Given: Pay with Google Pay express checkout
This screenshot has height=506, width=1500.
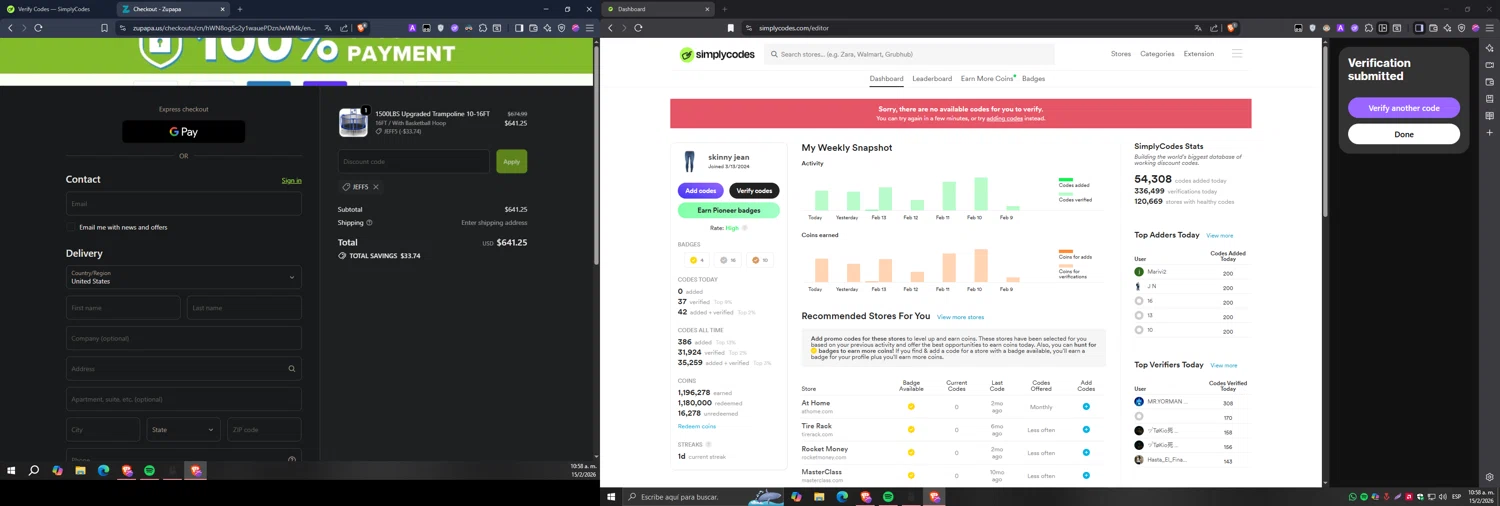Looking at the screenshot, I should pos(184,132).
